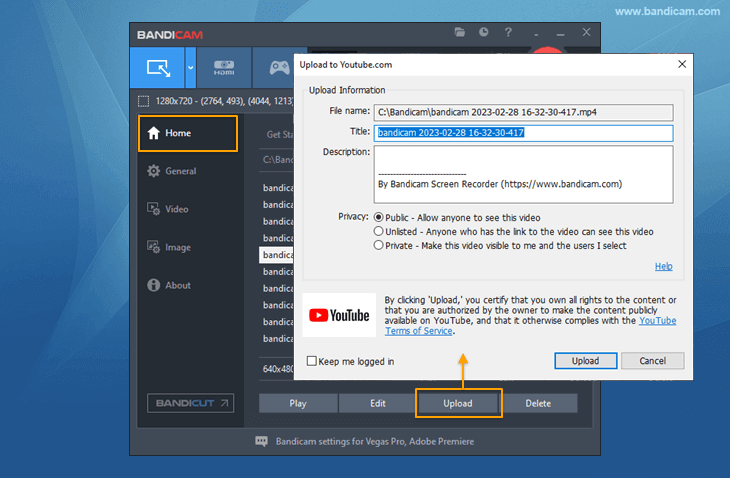This screenshot has width=730, height=478.
Task: Switch to game recording mode gamepad icon
Action: coord(279,68)
